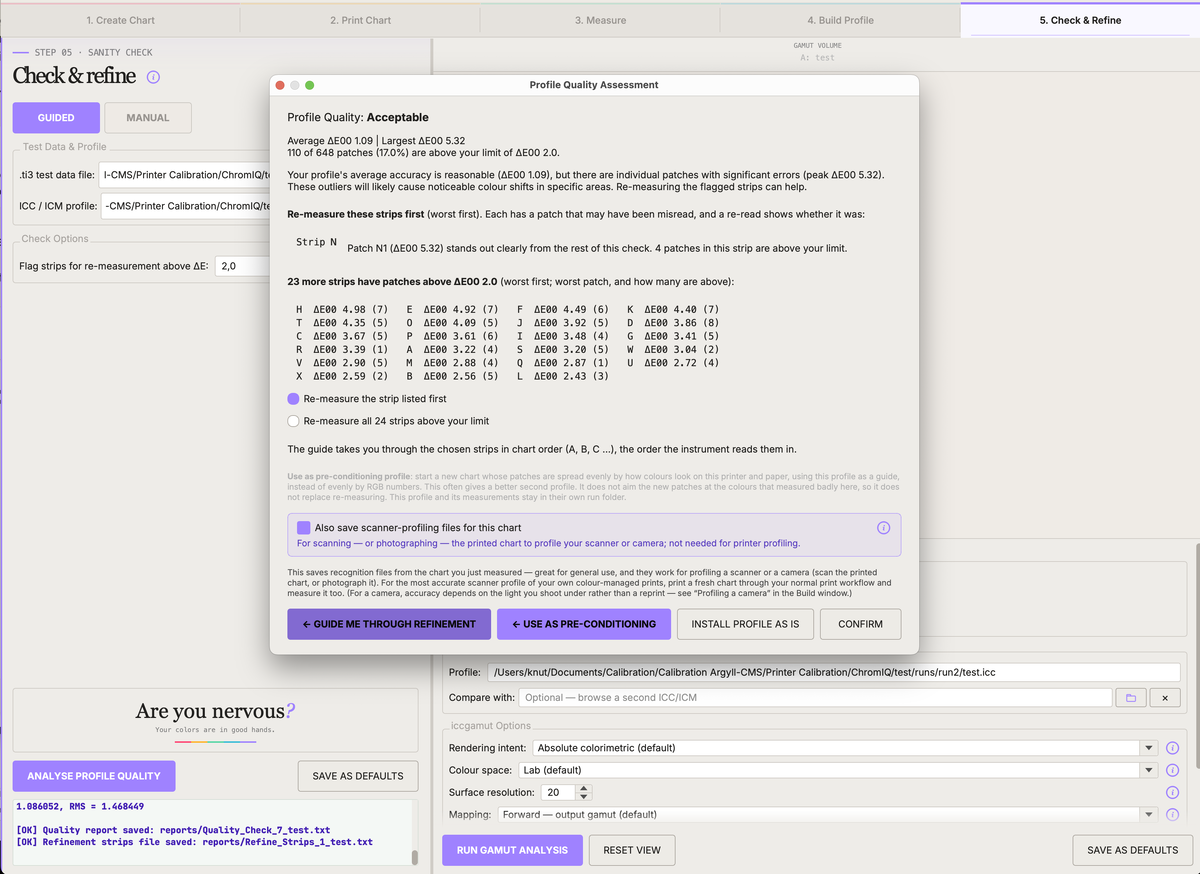Open the 4. Build Profile tab
Viewport: 1200px width, 874px height.
840,20
